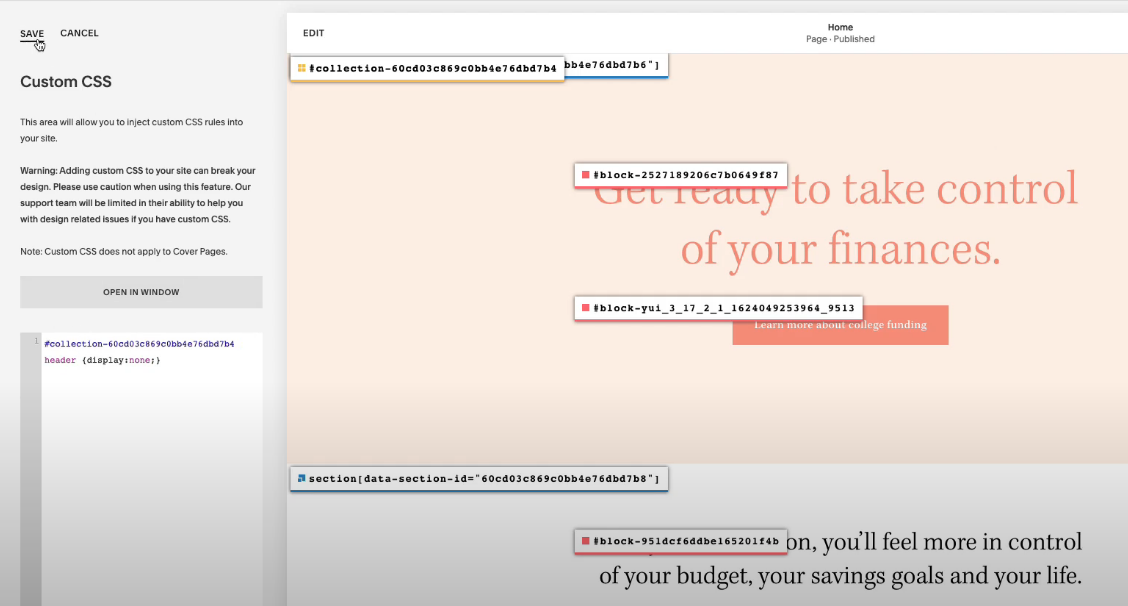Image resolution: width=1128 pixels, height=606 pixels.
Task: Click line number 1 in the editor gutter
Action: coord(36,343)
